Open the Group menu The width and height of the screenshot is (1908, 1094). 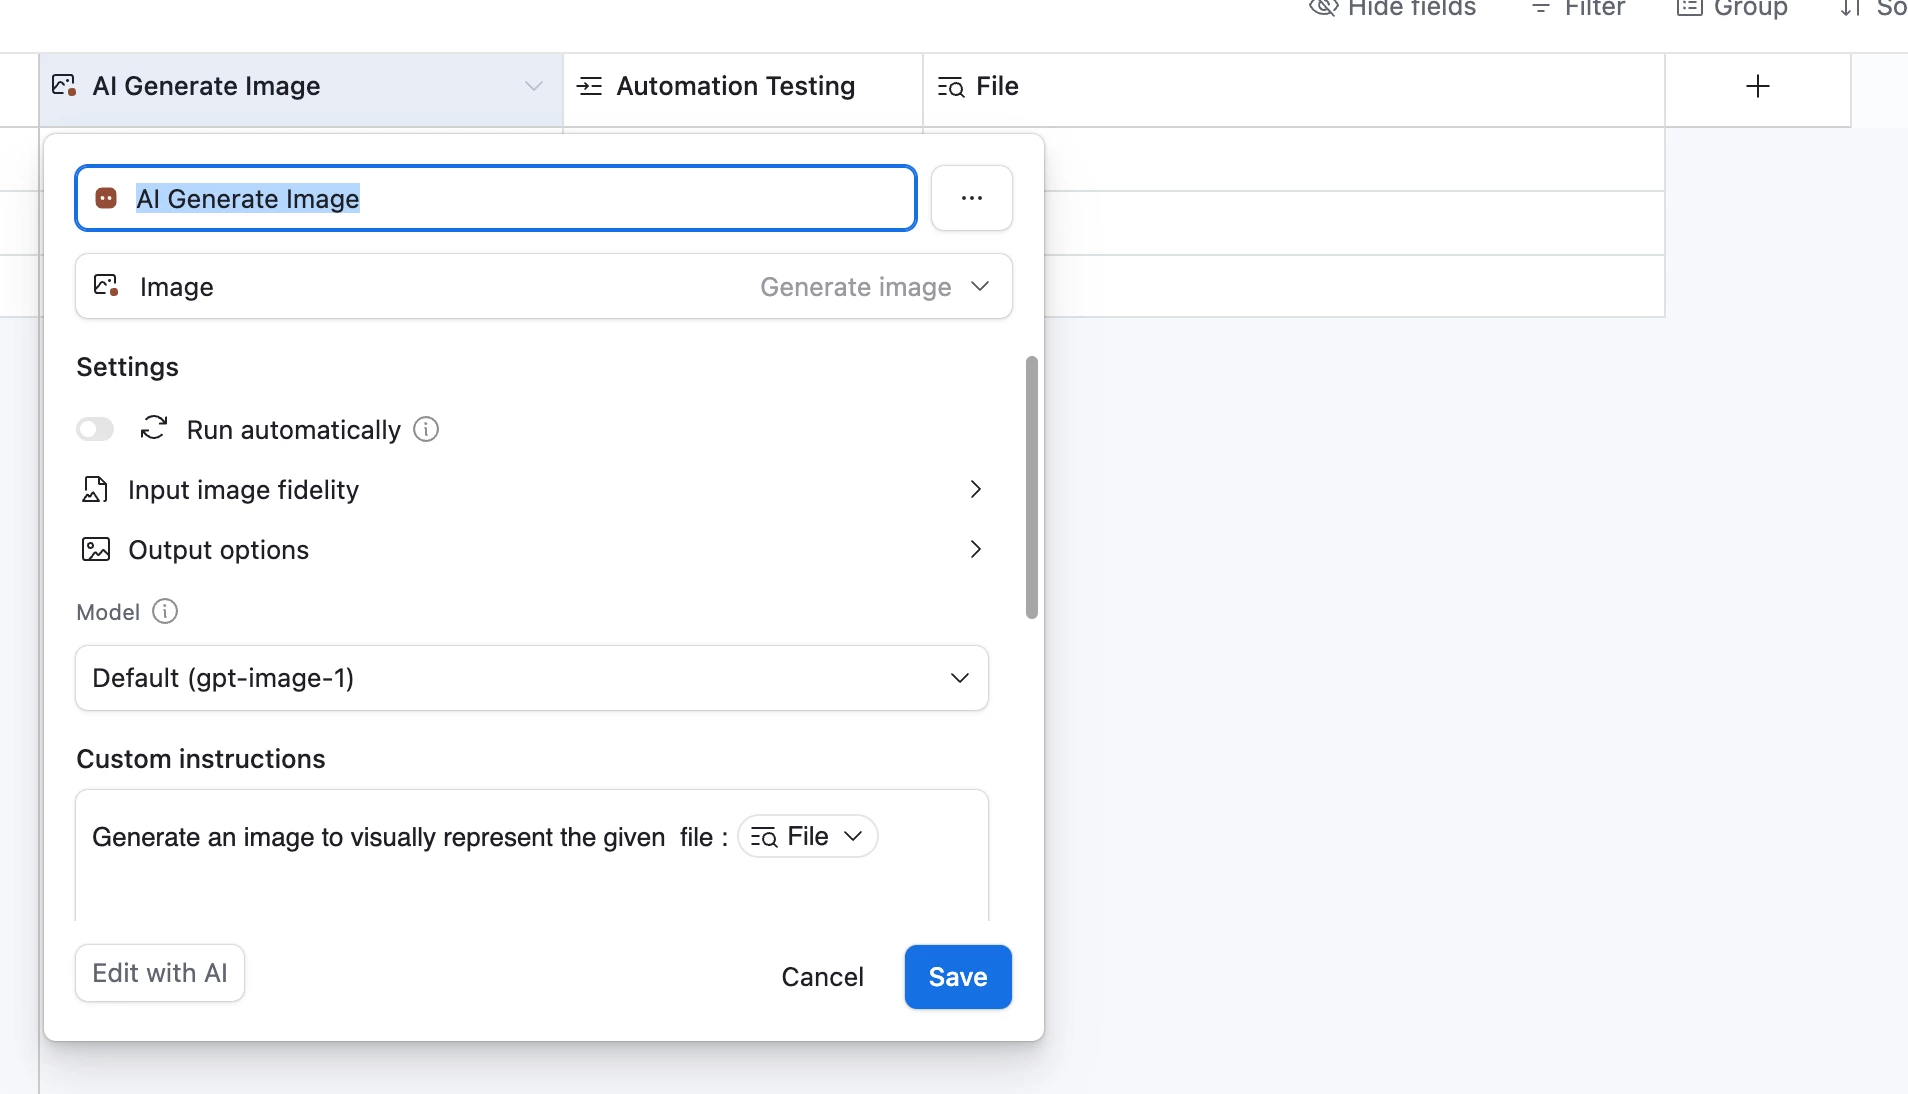click(x=1733, y=9)
